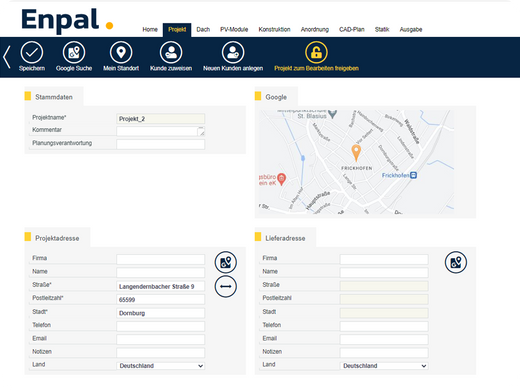Open the Projektadresse Land dropdown
Screen dimensions: 520x390
pyautogui.click(x=161, y=366)
